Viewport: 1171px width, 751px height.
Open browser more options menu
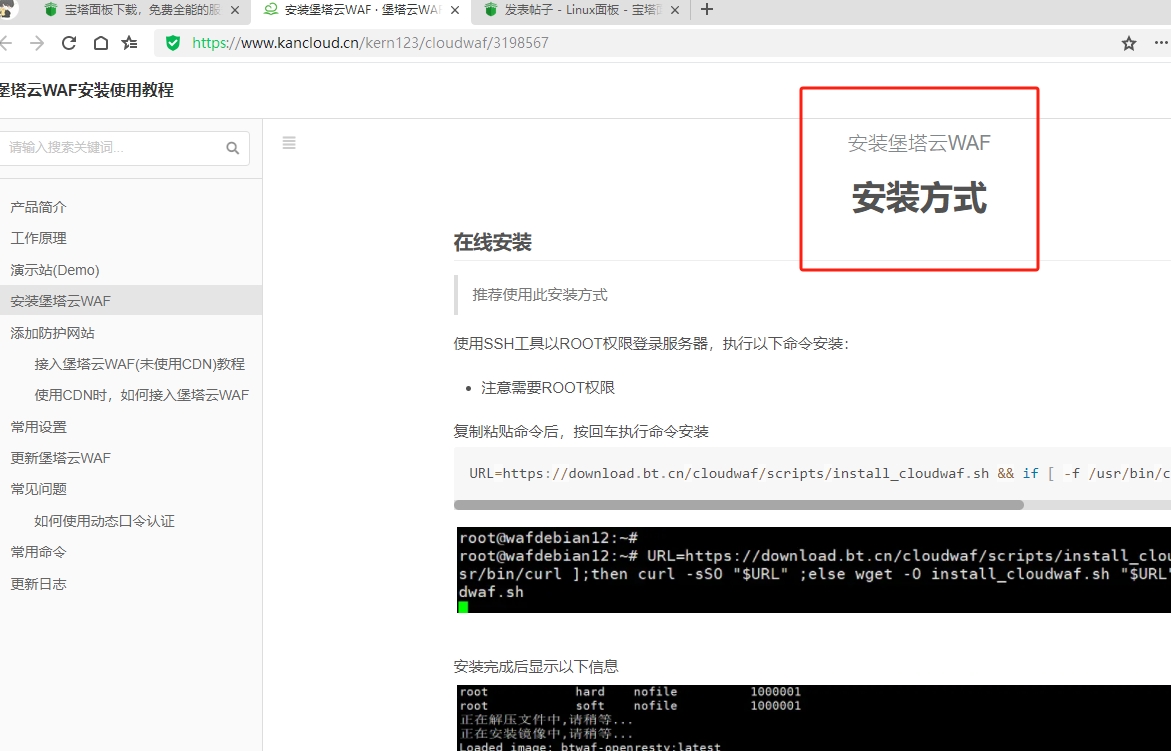tap(1161, 43)
